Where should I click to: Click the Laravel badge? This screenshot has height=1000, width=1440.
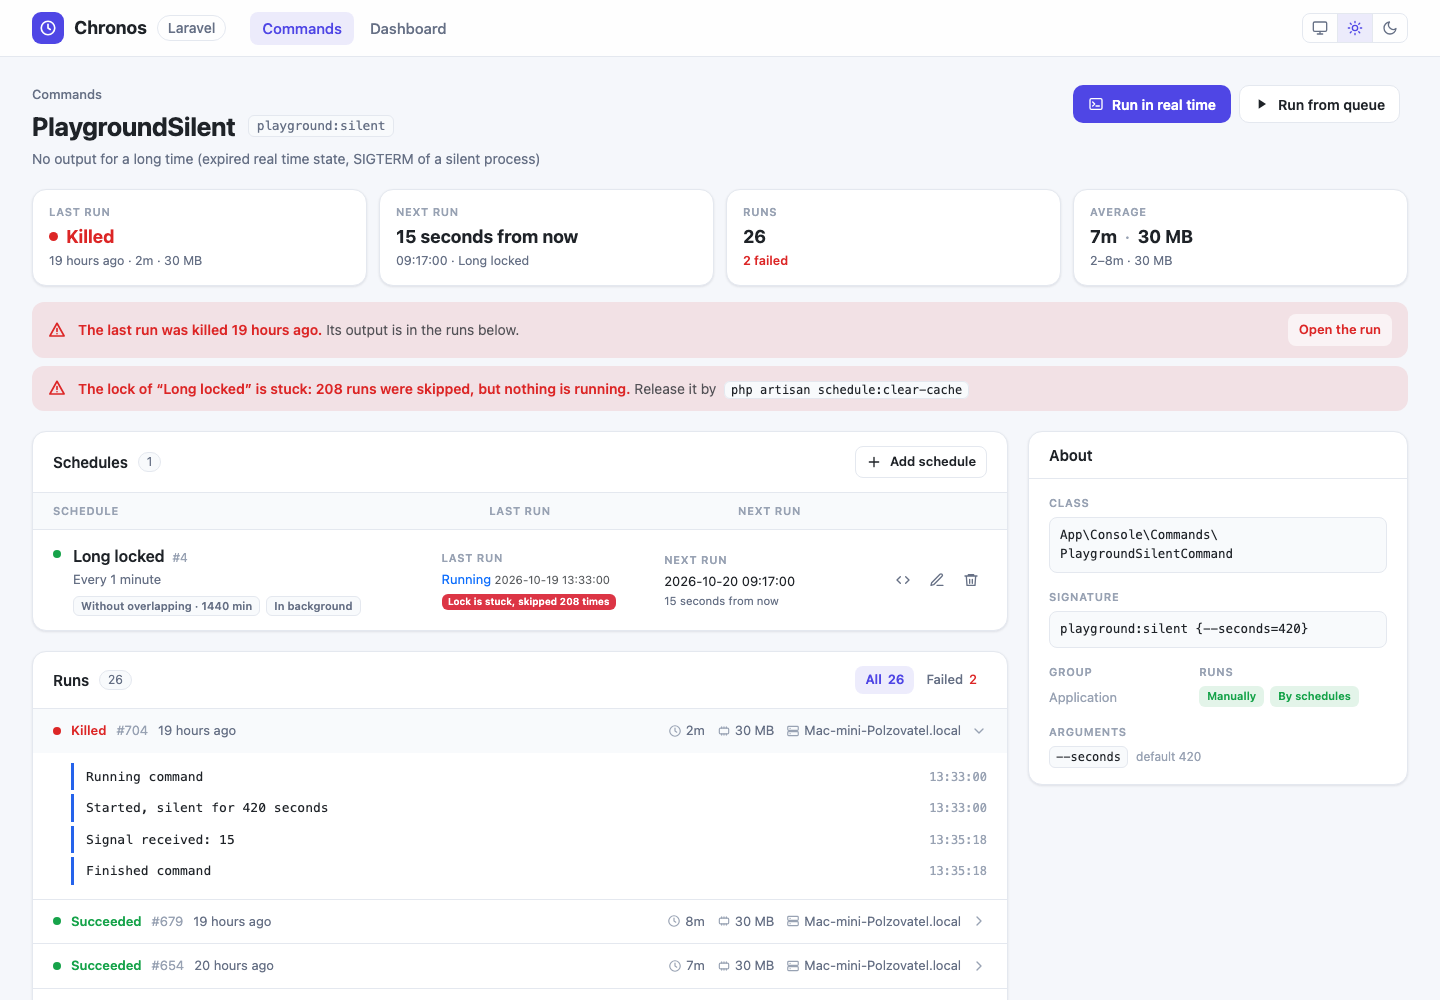coord(191,28)
